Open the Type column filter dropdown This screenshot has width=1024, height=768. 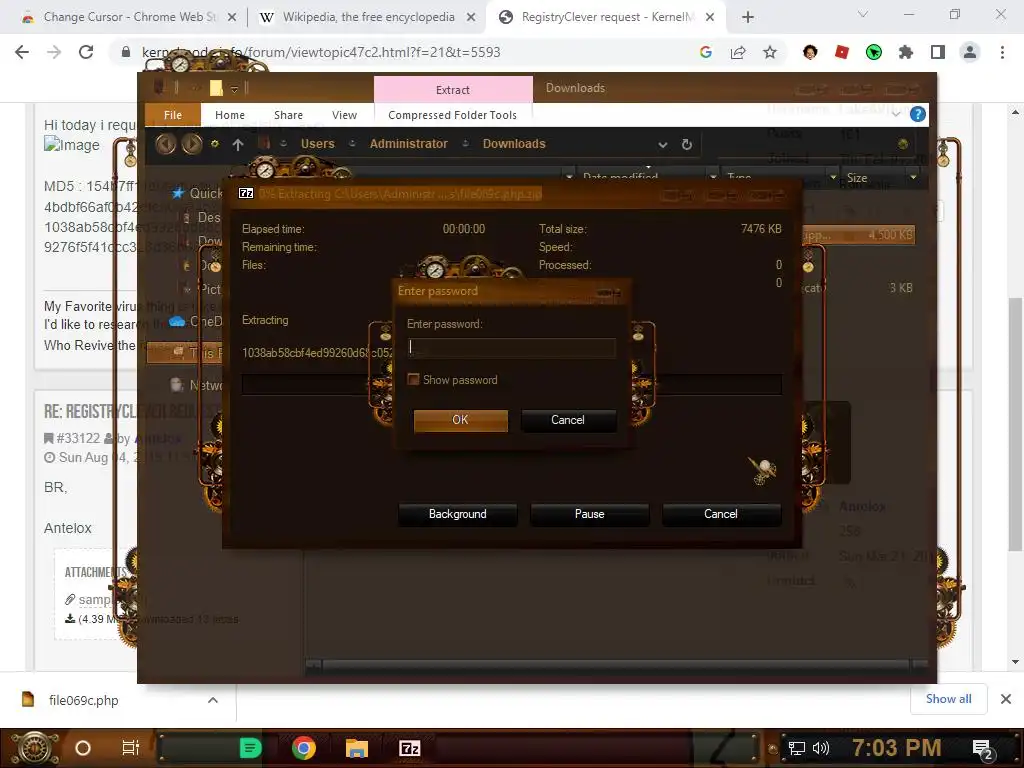coord(833,177)
